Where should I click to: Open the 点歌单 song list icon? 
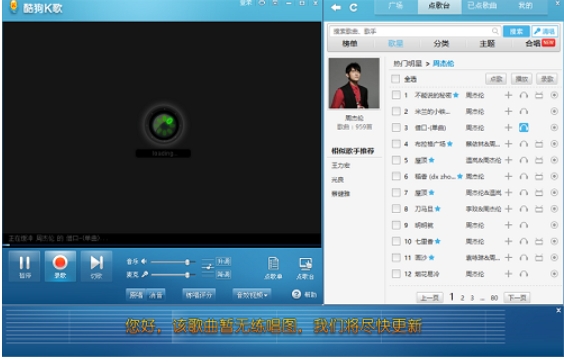pos(273,268)
